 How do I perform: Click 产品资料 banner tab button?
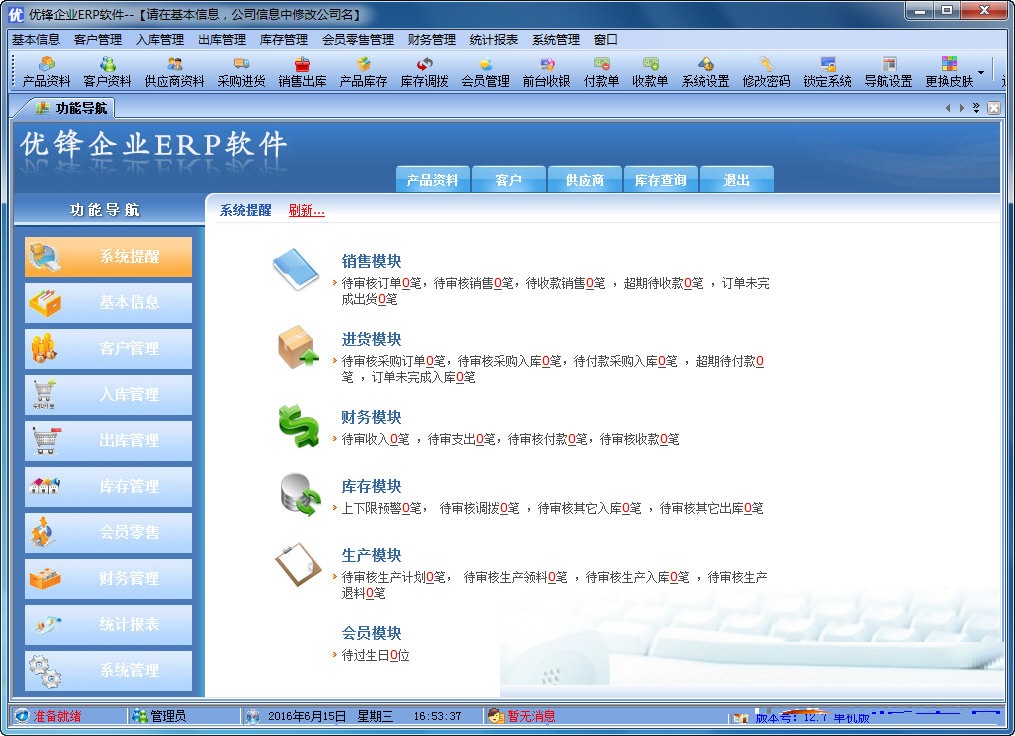(432, 180)
